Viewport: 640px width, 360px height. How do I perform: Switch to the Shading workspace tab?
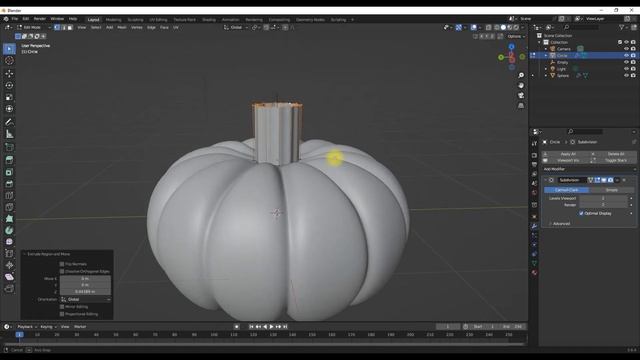[209, 20]
